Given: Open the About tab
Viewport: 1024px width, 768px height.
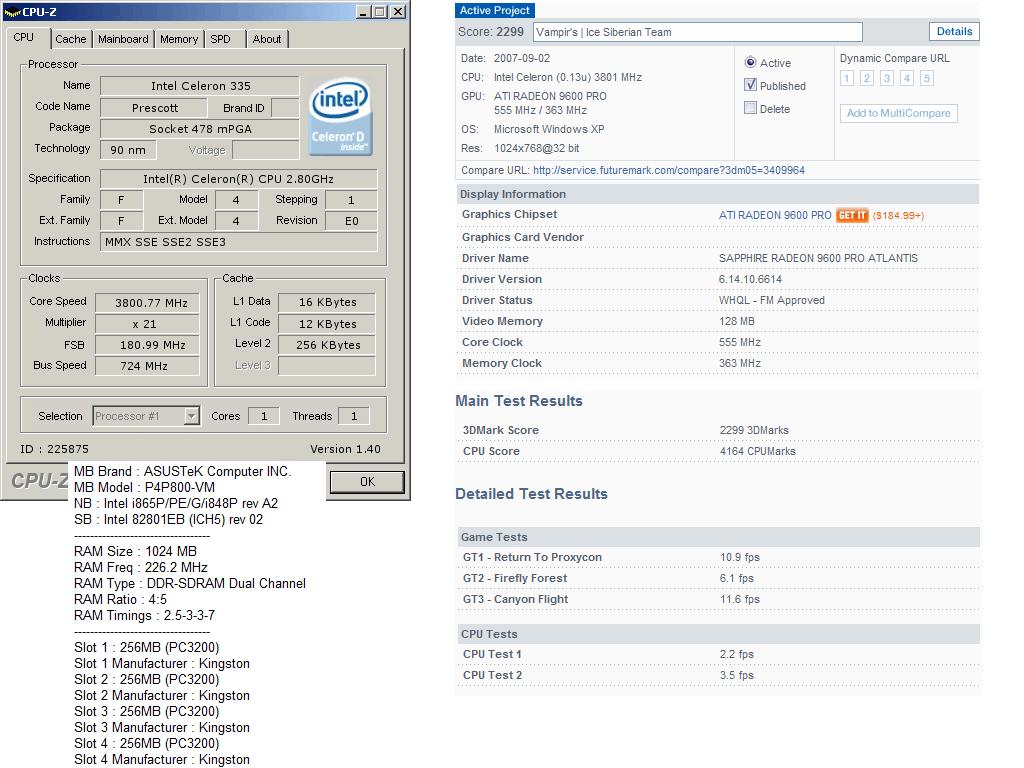Looking at the screenshot, I should pos(266,39).
